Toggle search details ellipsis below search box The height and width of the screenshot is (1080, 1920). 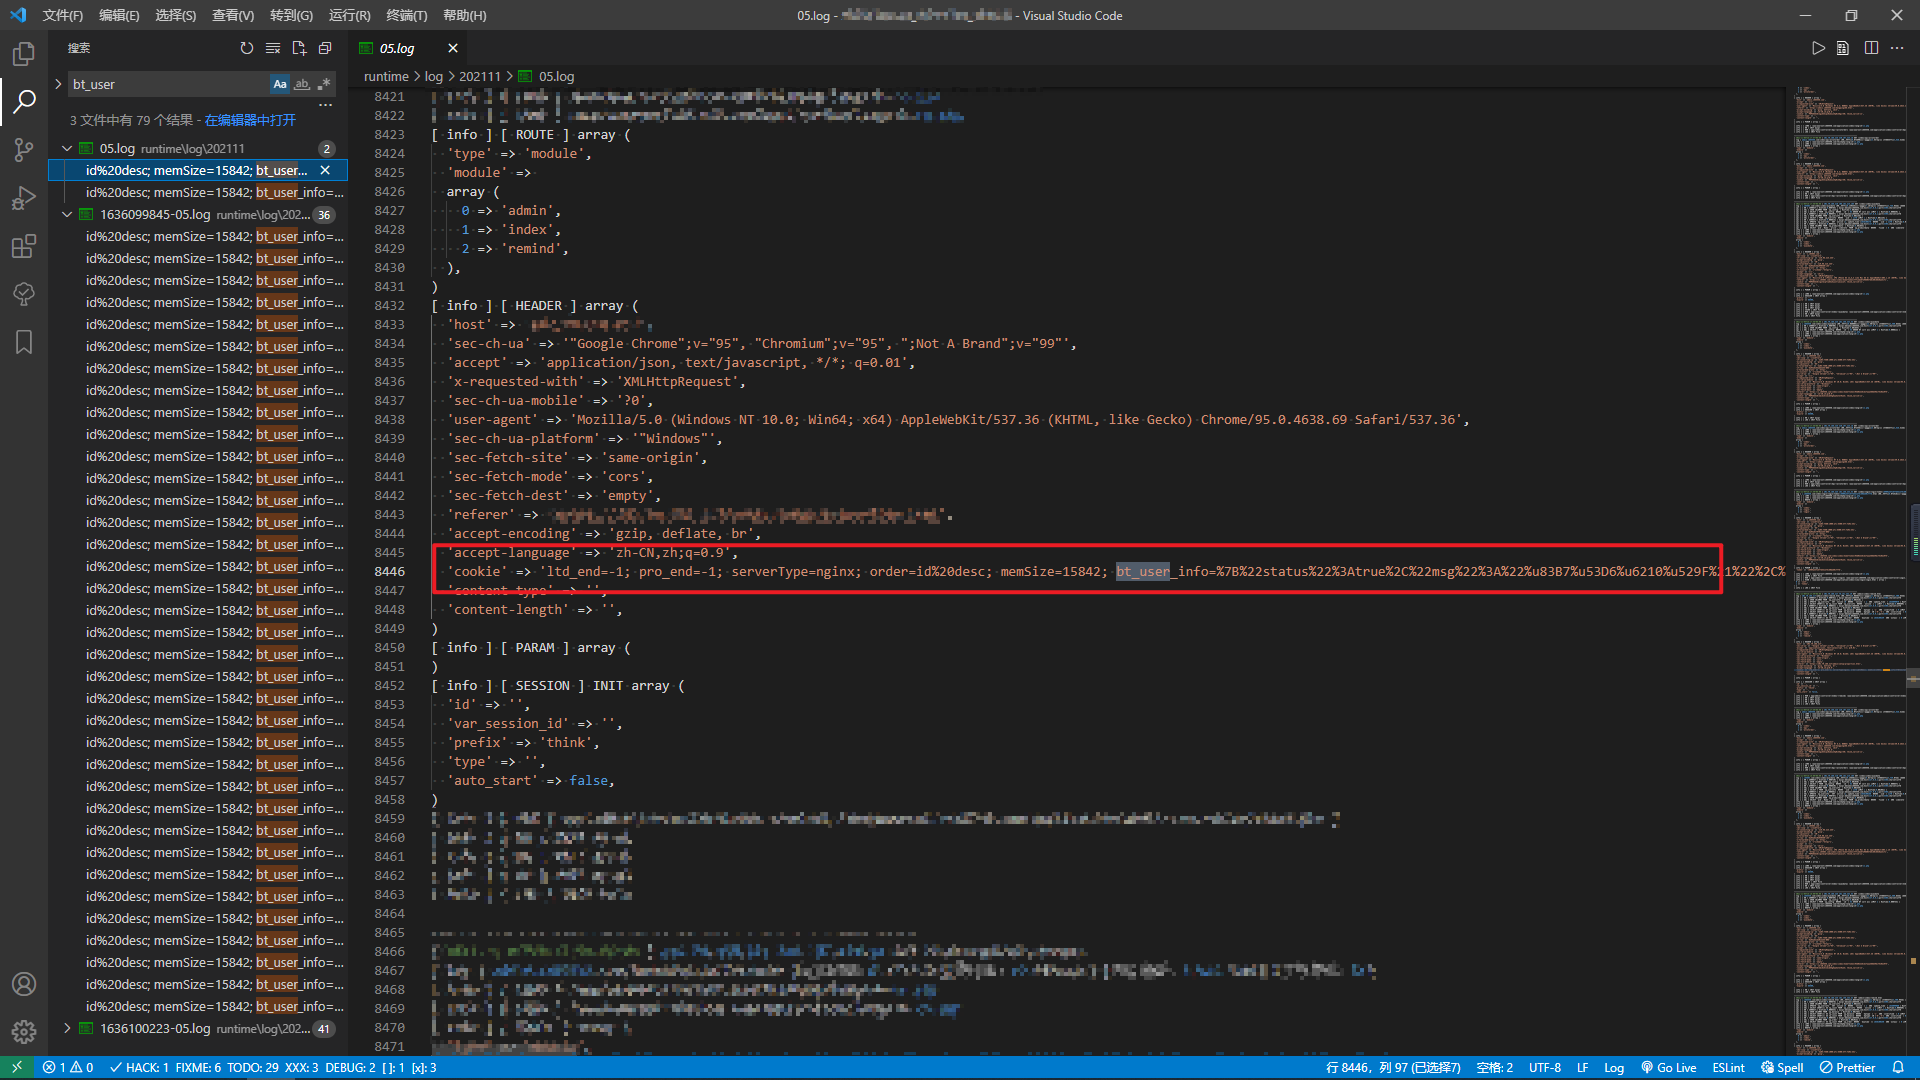pyautogui.click(x=325, y=105)
